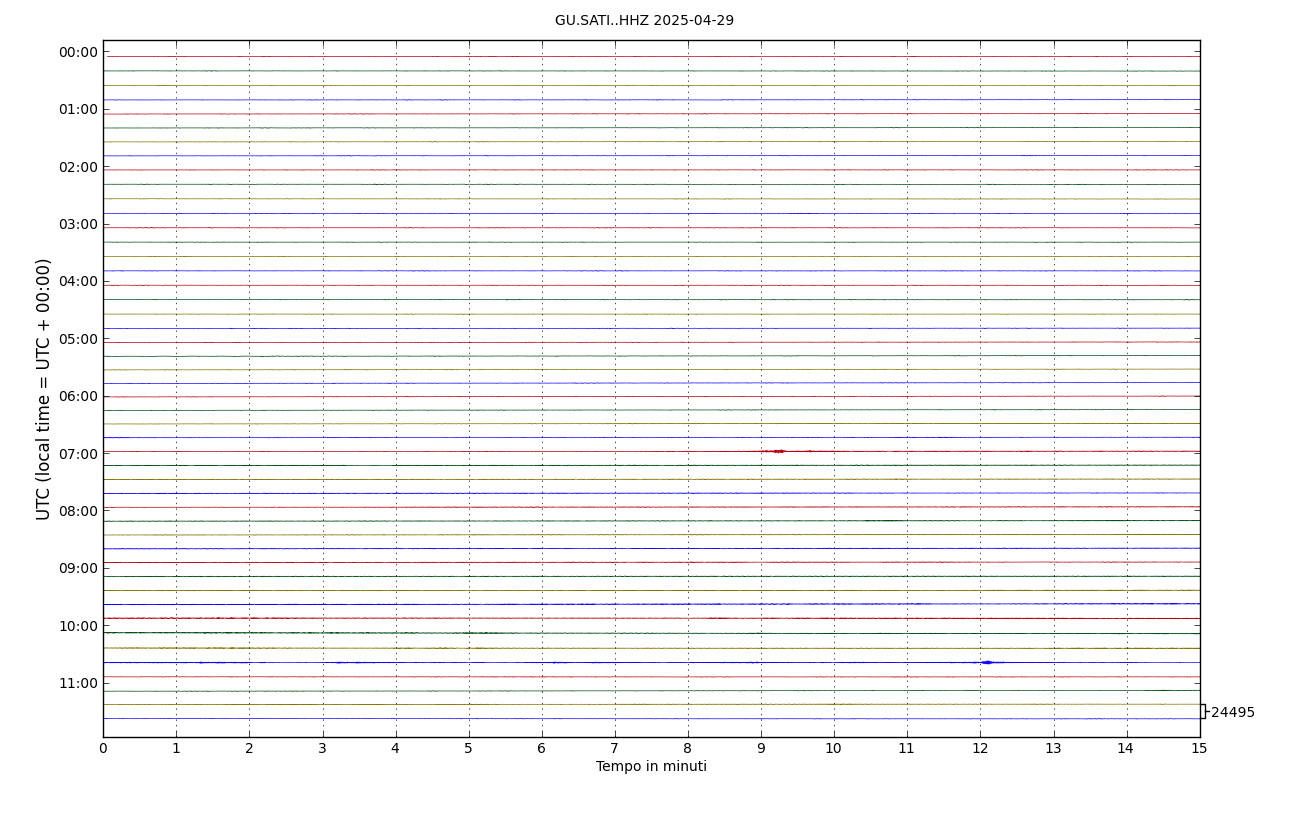The image size is (1290, 819).
Task: Select the 05:00 time axis label
Action: pos(78,339)
